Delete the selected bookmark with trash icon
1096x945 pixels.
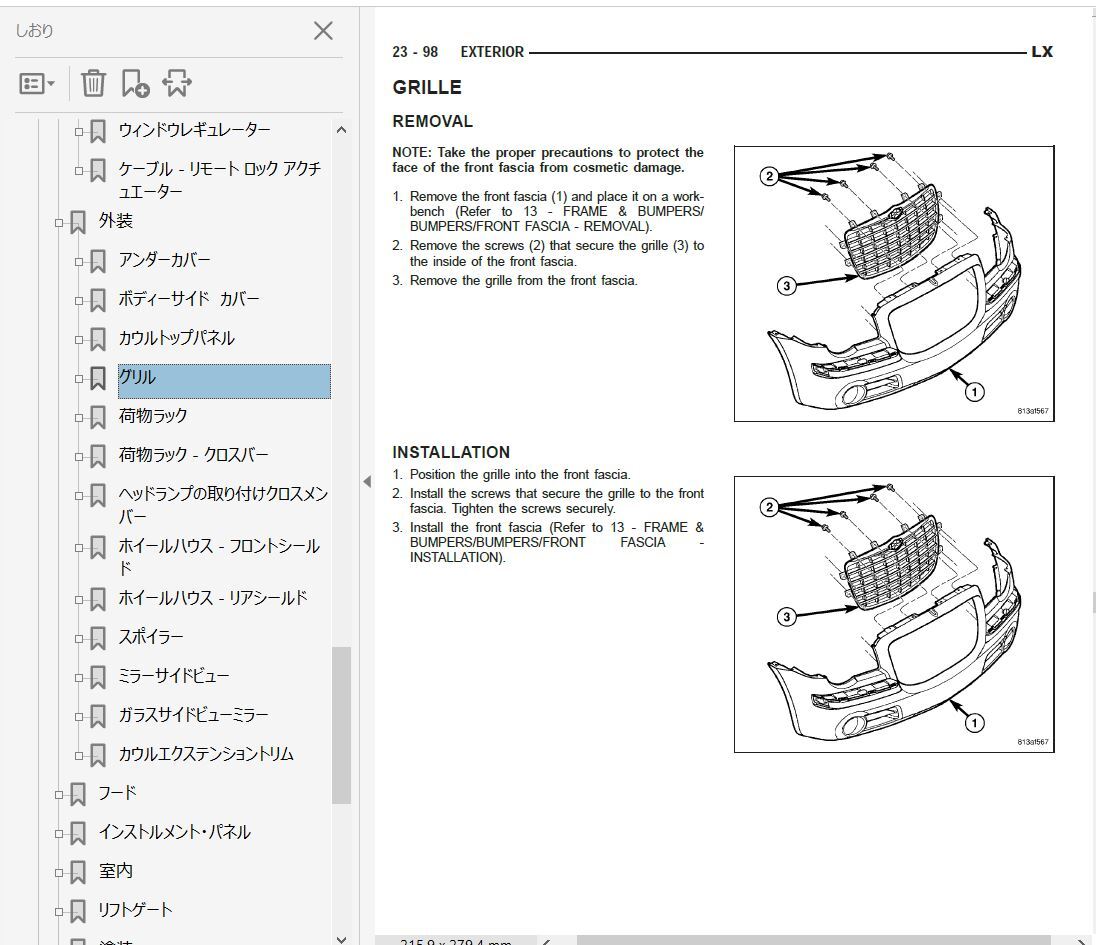pyautogui.click(x=93, y=83)
